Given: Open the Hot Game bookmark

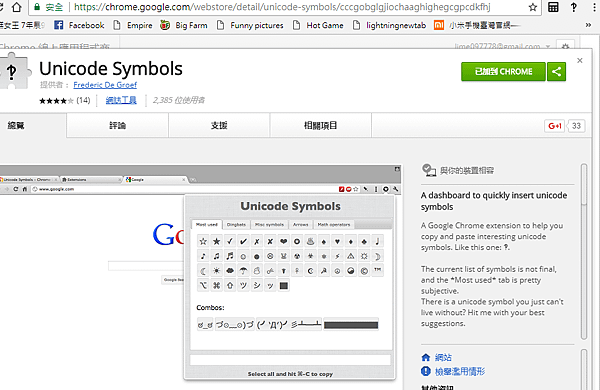Looking at the screenshot, I should tap(318, 25).
